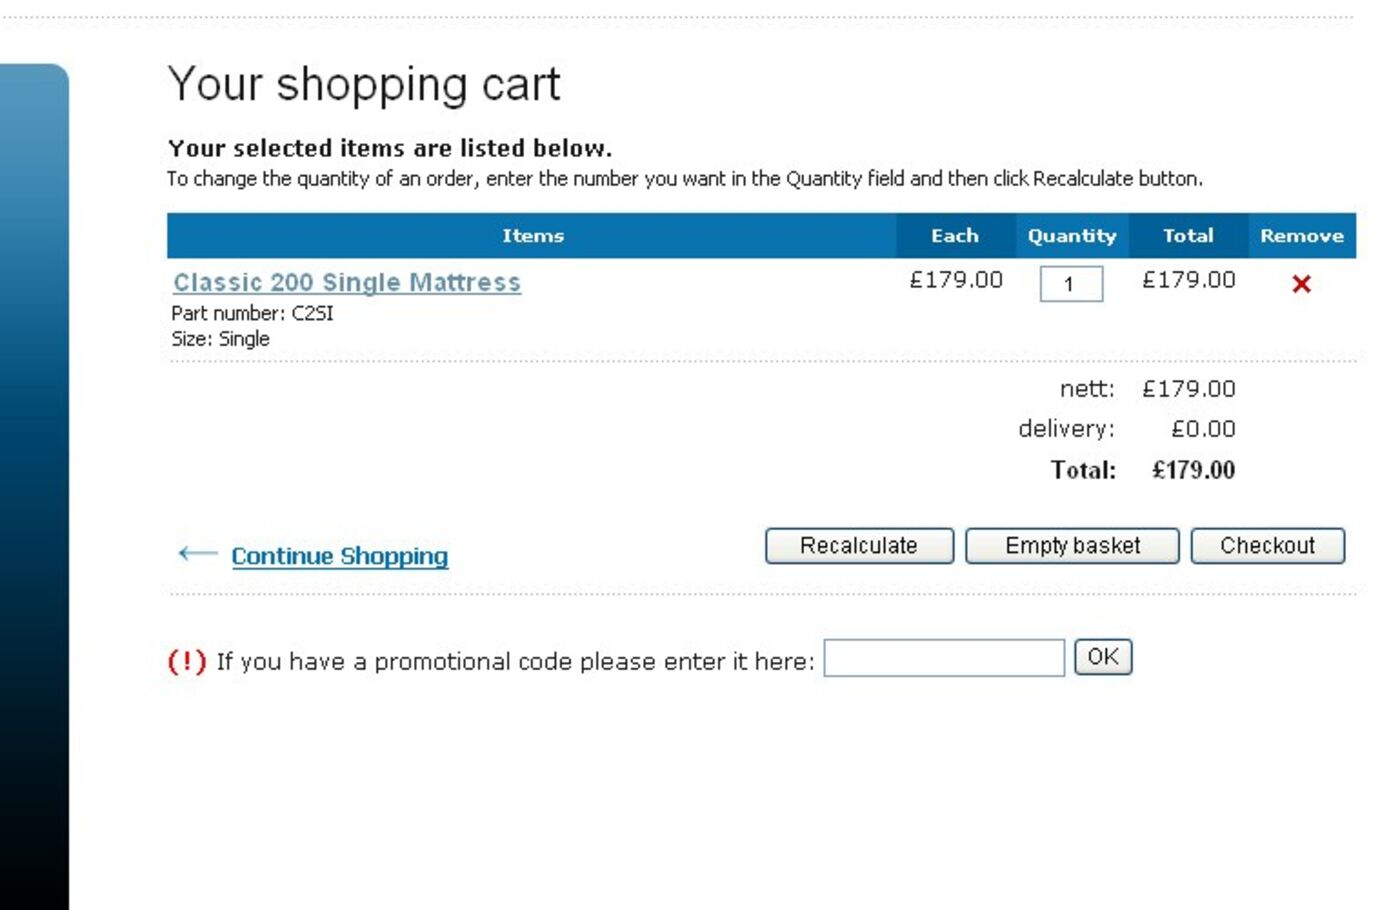Select the Each column header
This screenshot has height=910, width=1400.
pos(955,236)
